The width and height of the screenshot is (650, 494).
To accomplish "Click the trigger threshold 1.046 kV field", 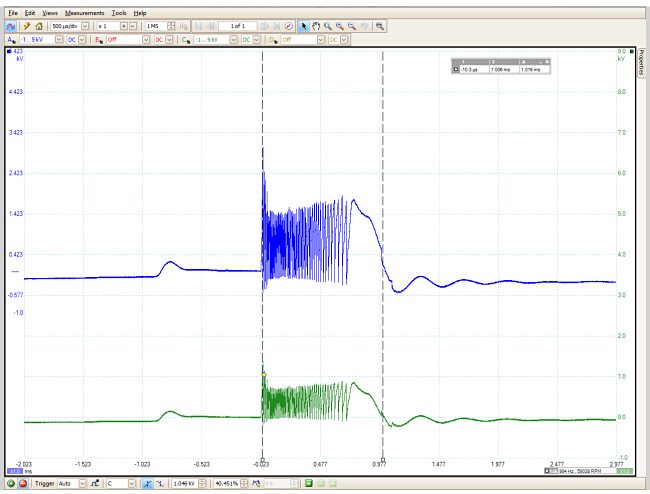I will 187,483.
